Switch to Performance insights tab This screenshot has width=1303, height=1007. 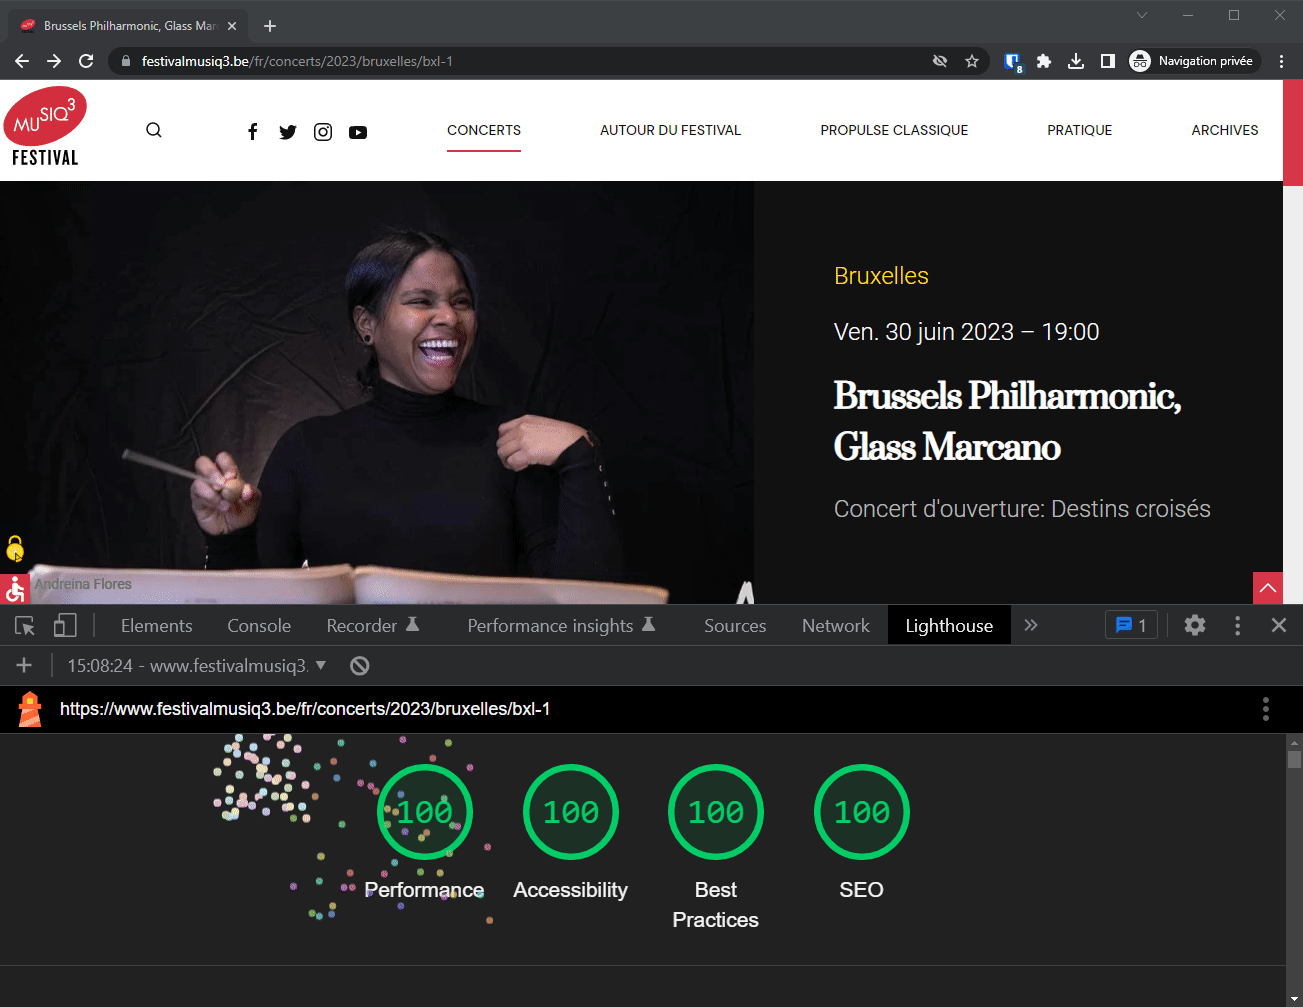coord(561,626)
